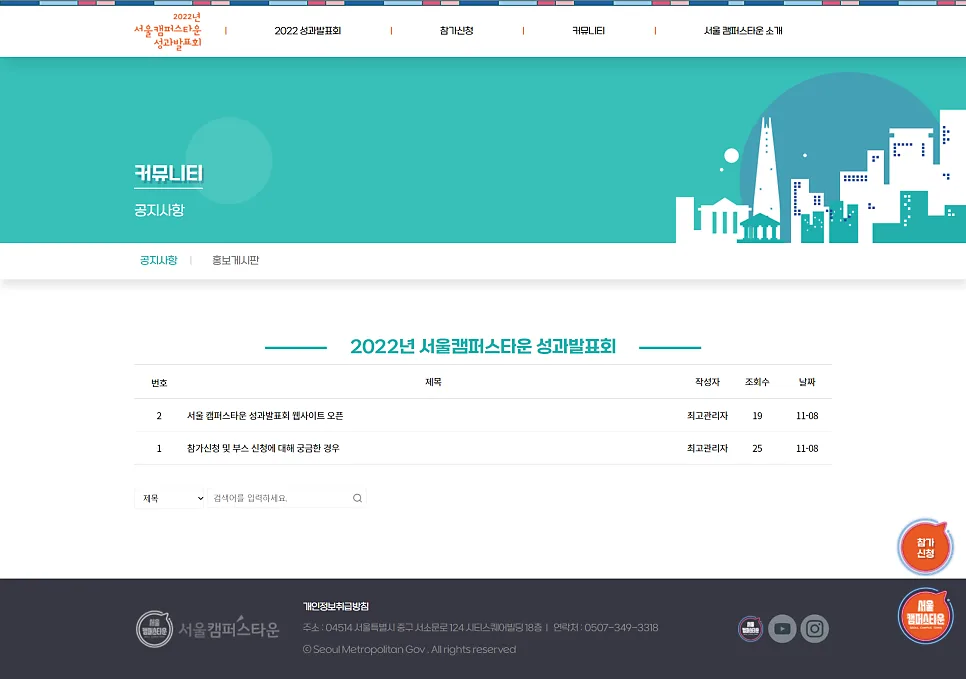
Task: Click view count 19 in table
Action: [x=757, y=416]
